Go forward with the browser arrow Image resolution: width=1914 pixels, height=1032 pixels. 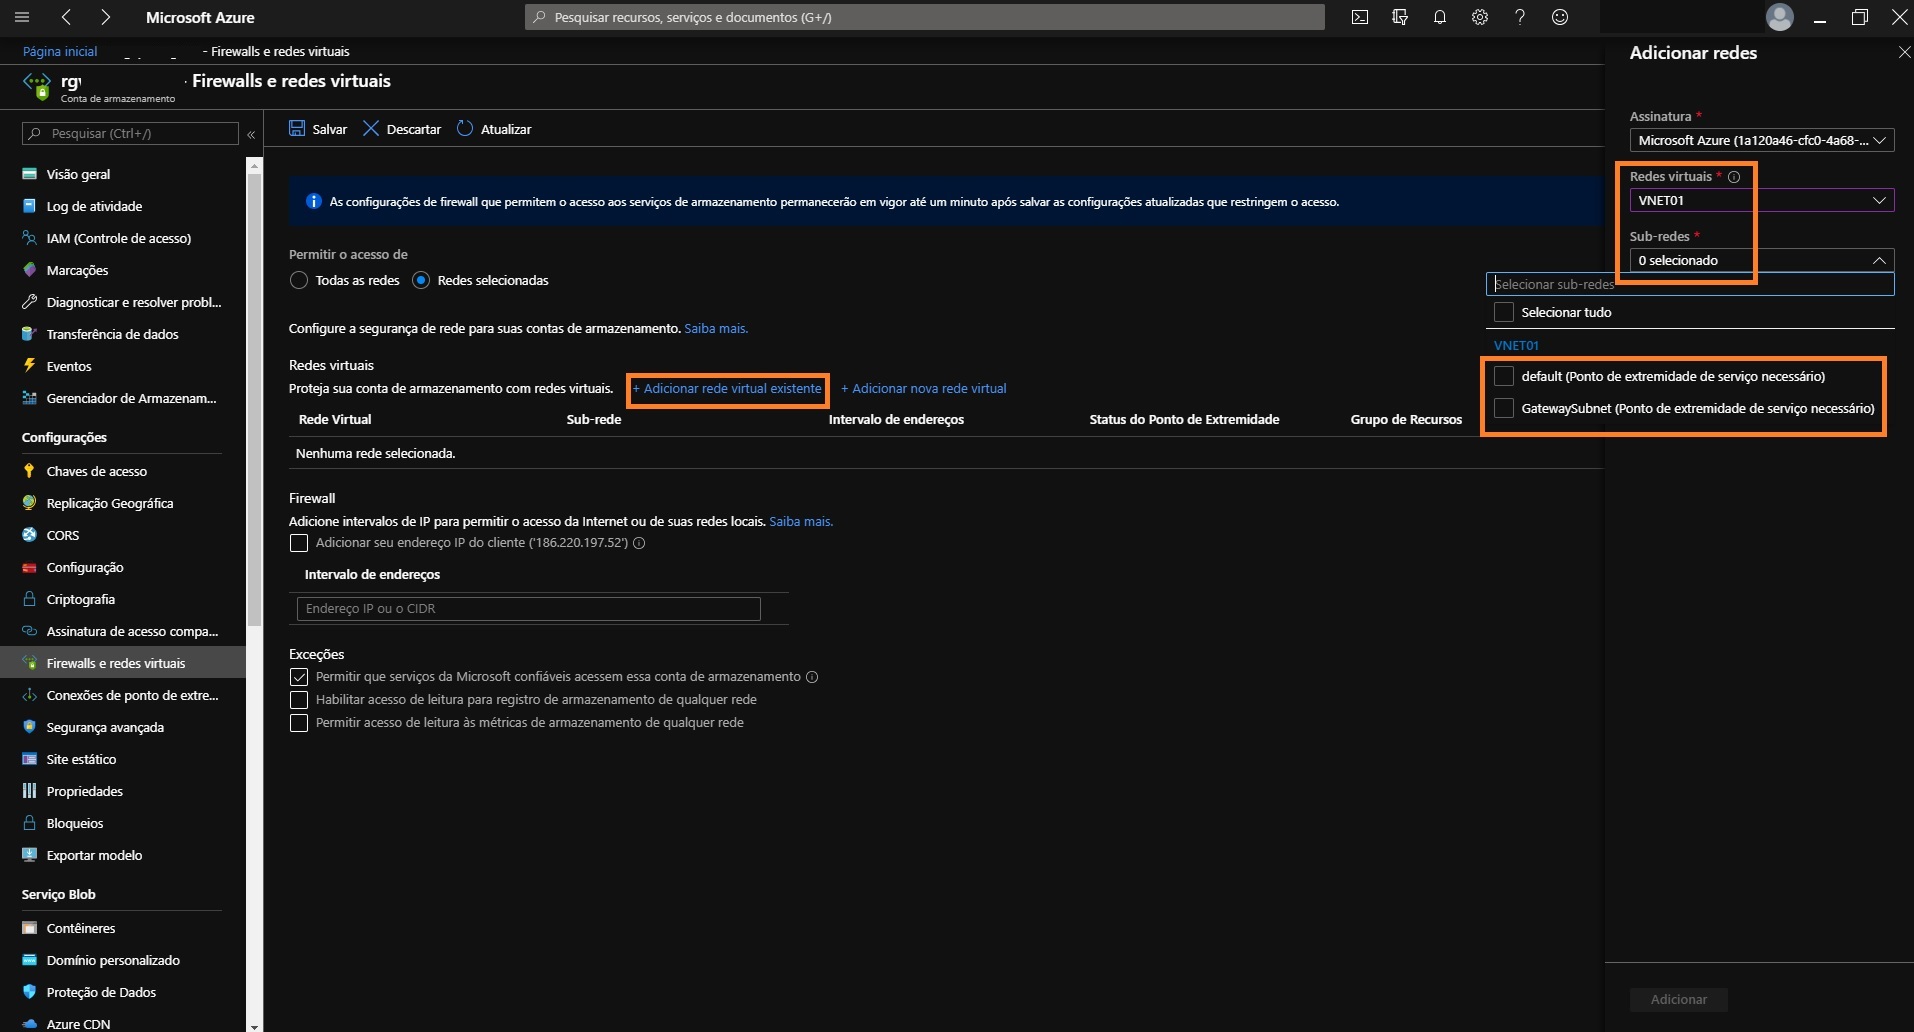pos(105,17)
